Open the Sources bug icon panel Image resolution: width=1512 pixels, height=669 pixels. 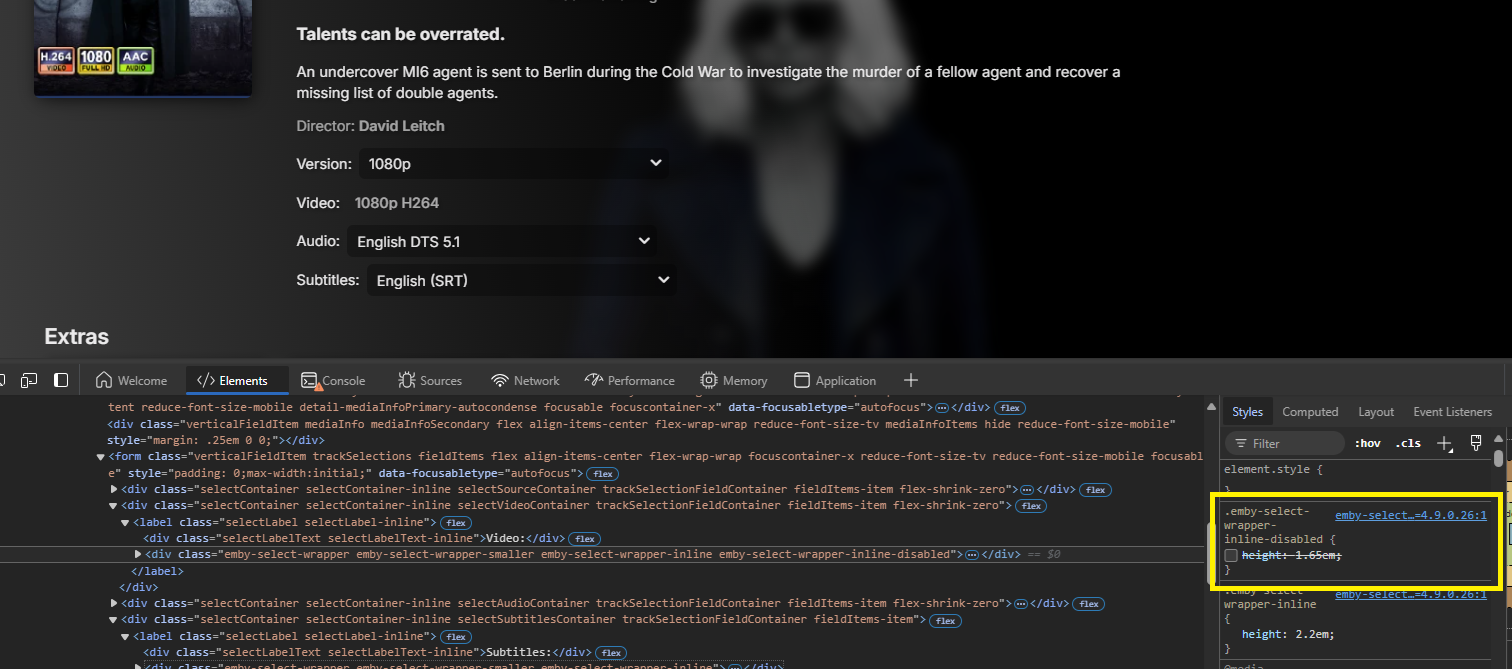(430, 380)
